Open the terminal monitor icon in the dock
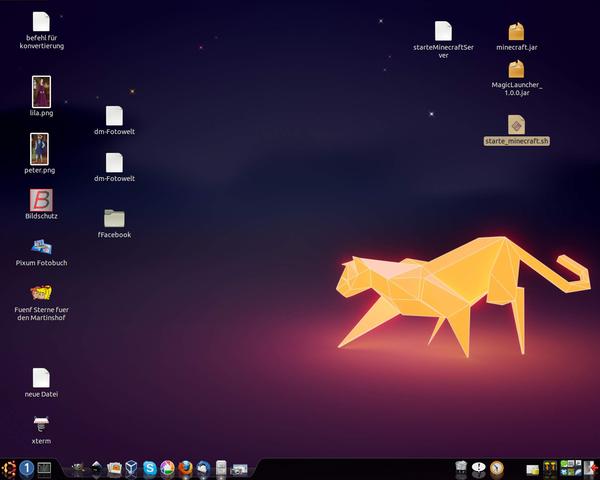This screenshot has width=600, height=480. tap(44, 469)
